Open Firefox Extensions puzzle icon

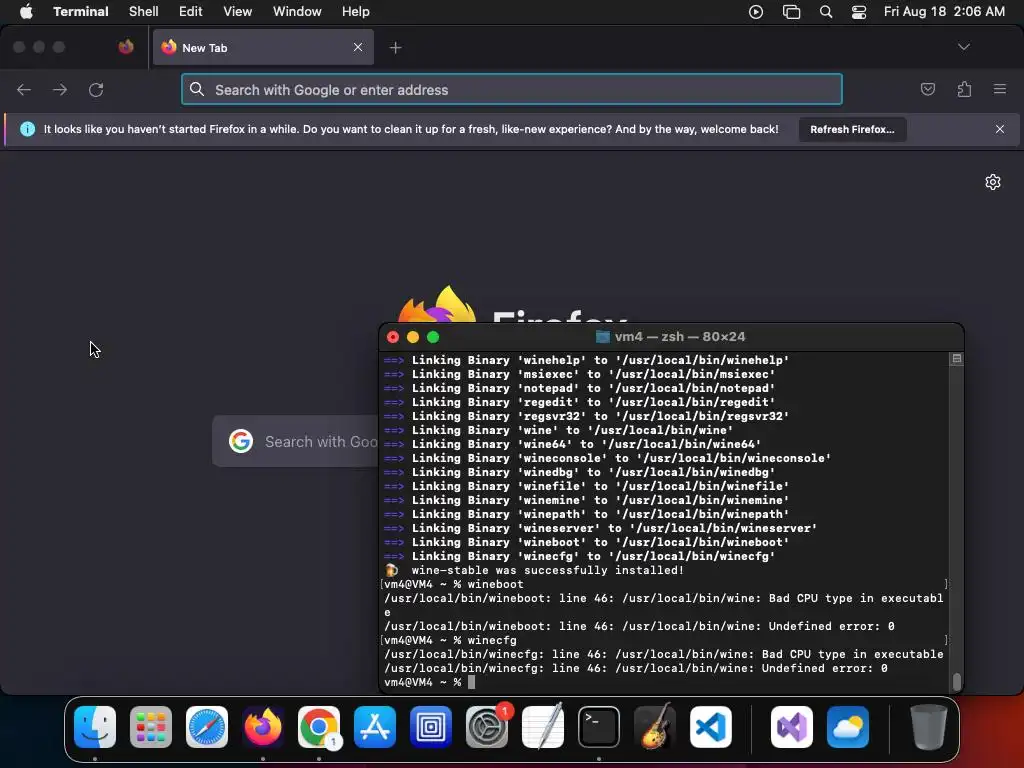(x=964, y=89)
